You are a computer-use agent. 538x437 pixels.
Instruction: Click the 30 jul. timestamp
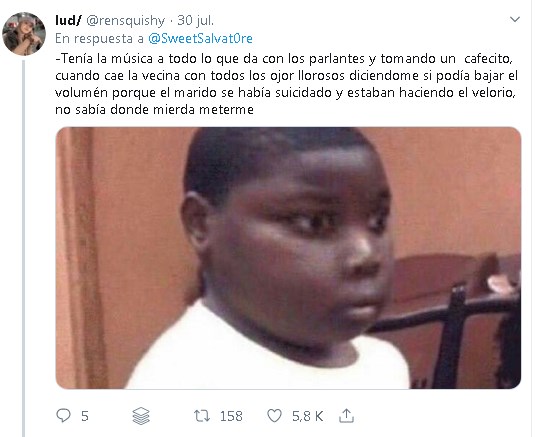coord(195,21)
